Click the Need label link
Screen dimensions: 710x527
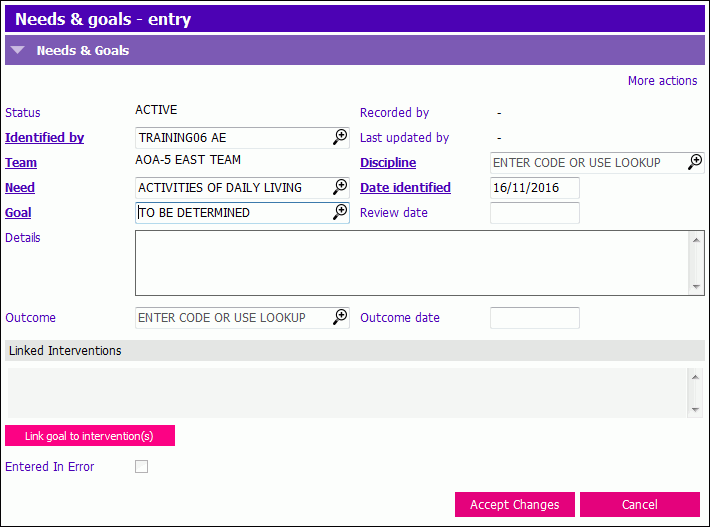pyautogui.click(x=20, y=187)
